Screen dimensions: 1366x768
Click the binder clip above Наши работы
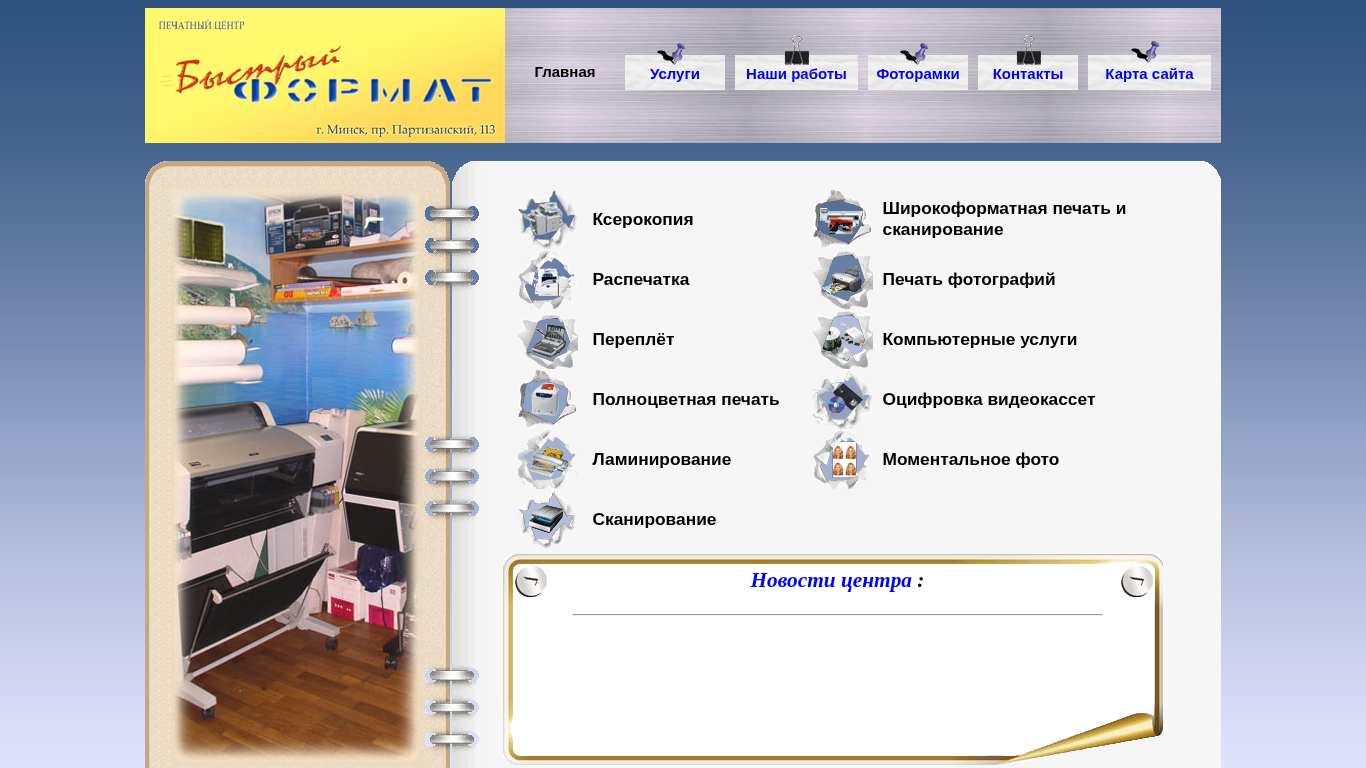(x=797, y=50)
